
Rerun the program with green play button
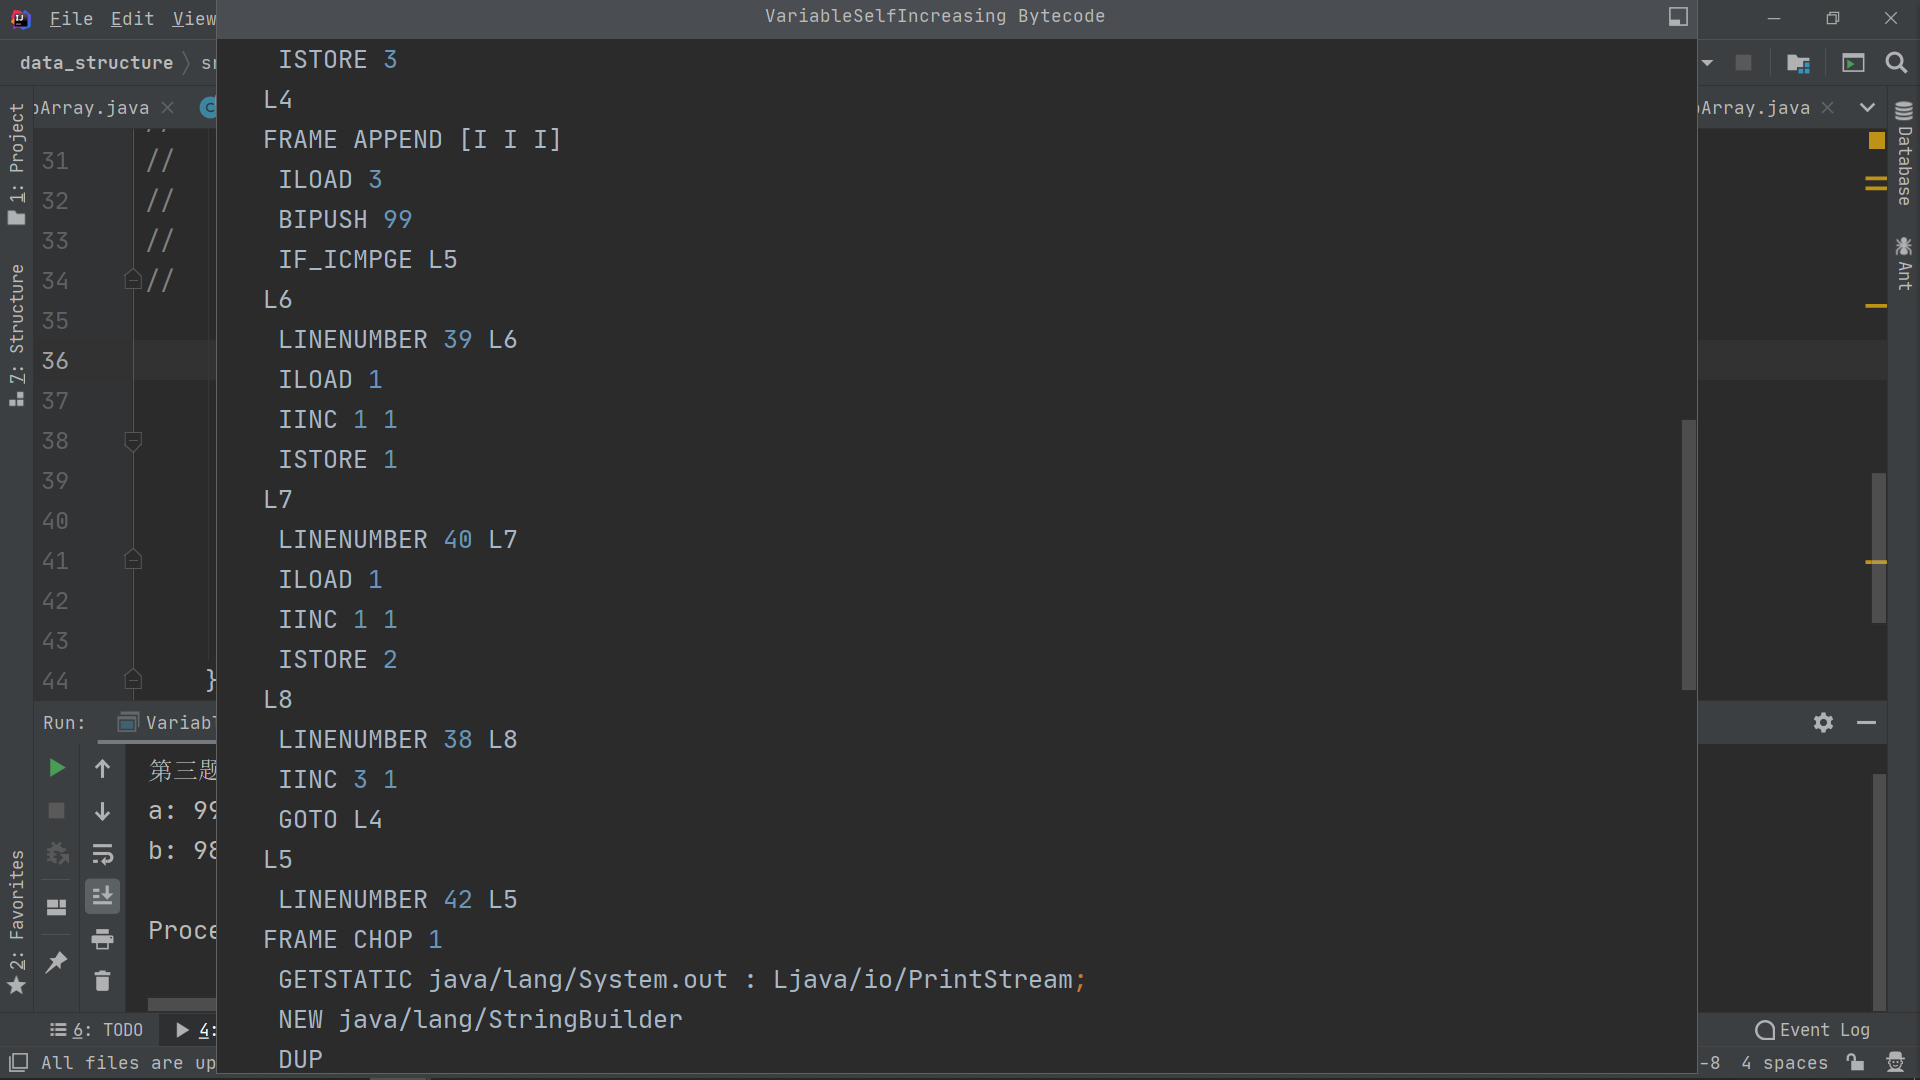56,768
